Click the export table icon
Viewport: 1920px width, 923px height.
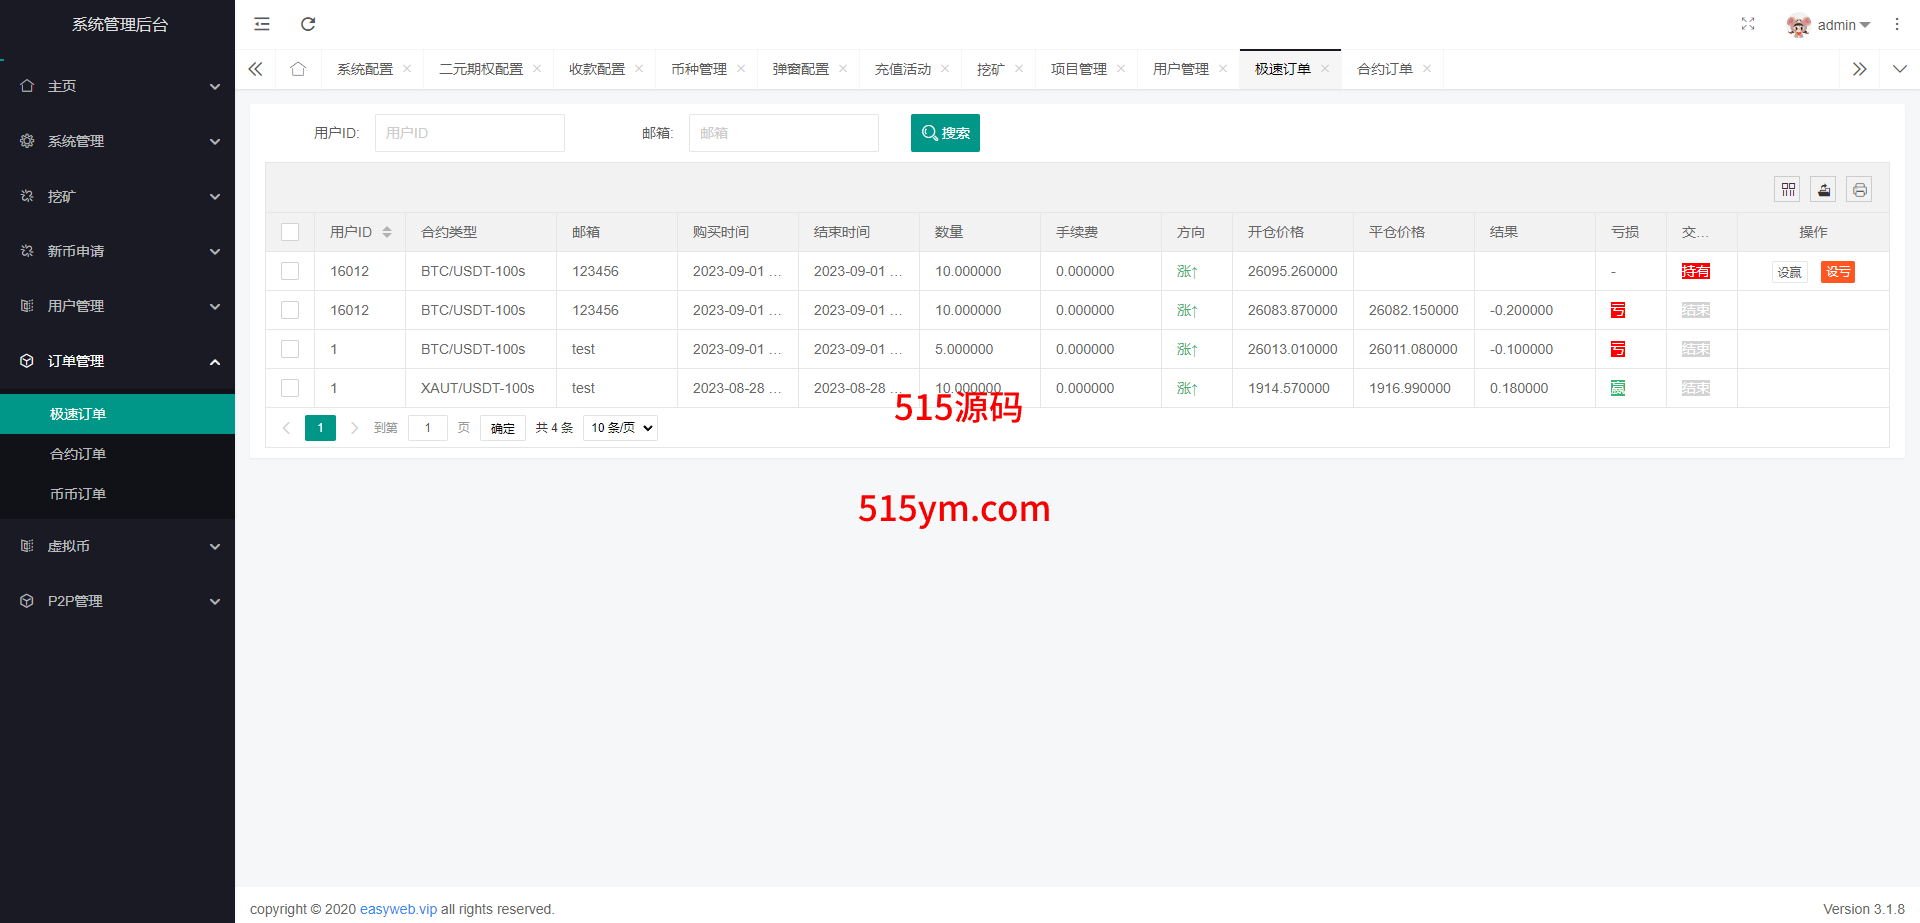(x=1824, y=190)
